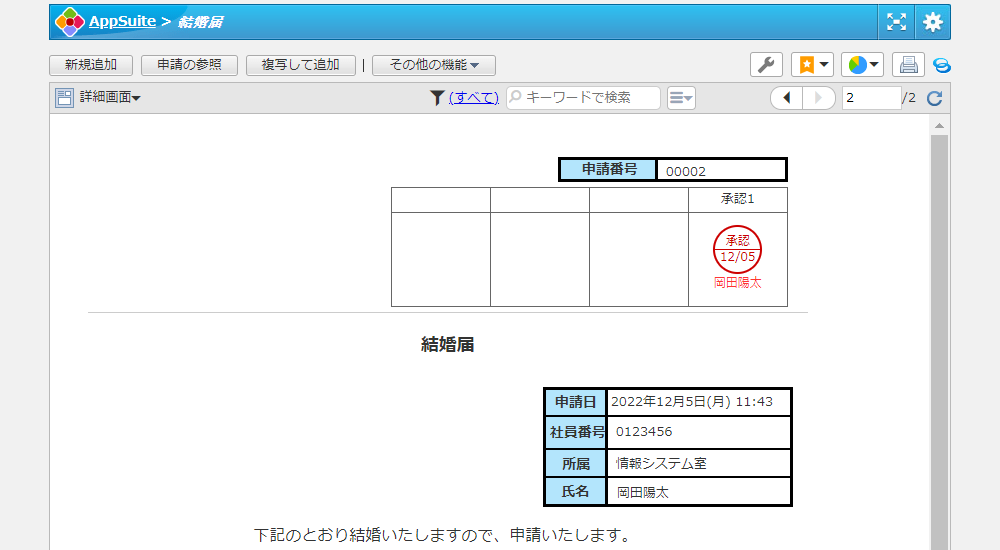Click the funnel filter icon
Screen dimensions: 1000x550
[x=437, y=98]
